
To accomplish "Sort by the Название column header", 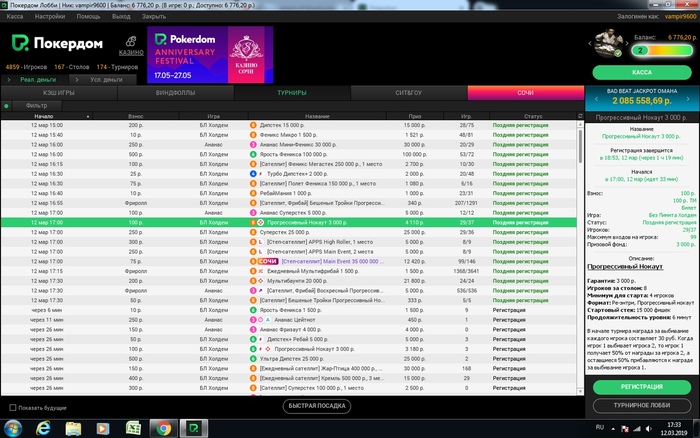I will 317,116.
